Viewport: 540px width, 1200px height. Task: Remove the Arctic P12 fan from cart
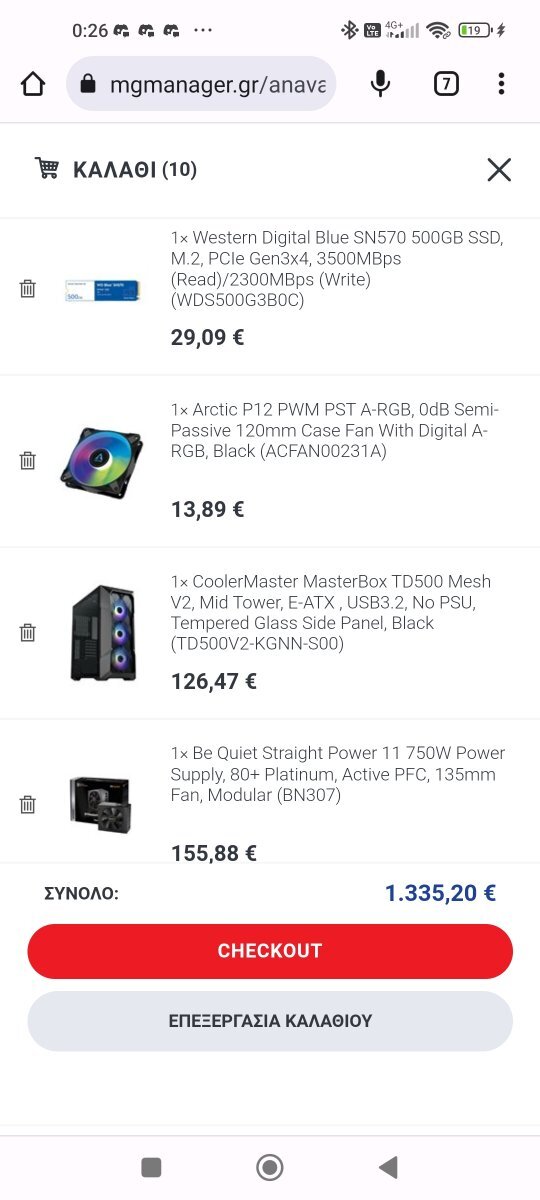(28, 461)
